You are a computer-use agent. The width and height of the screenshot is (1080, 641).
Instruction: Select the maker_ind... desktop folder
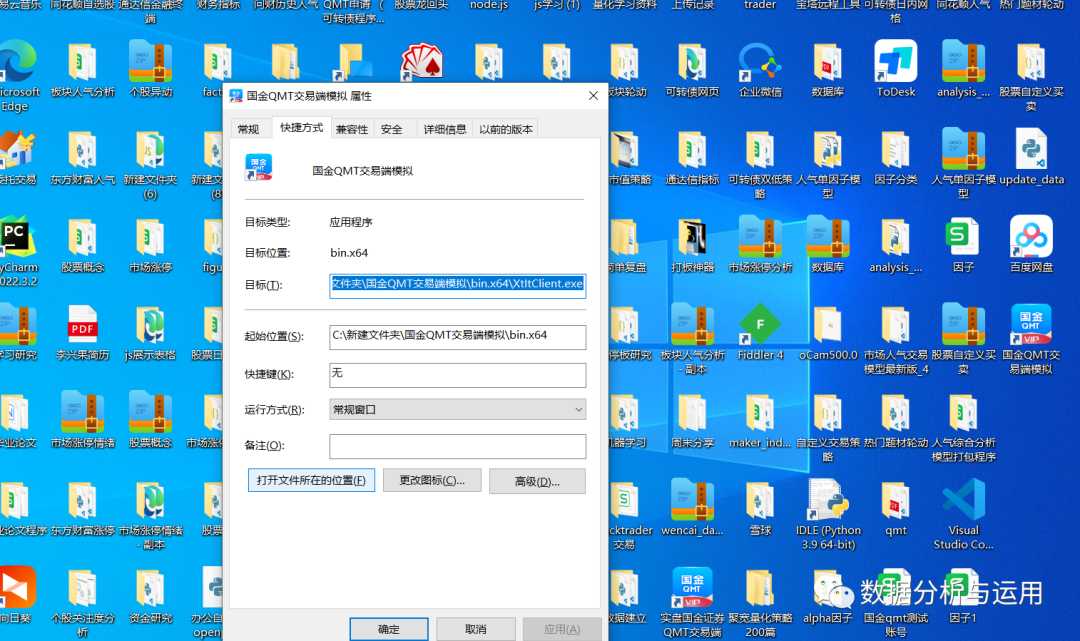coord(760,421)
